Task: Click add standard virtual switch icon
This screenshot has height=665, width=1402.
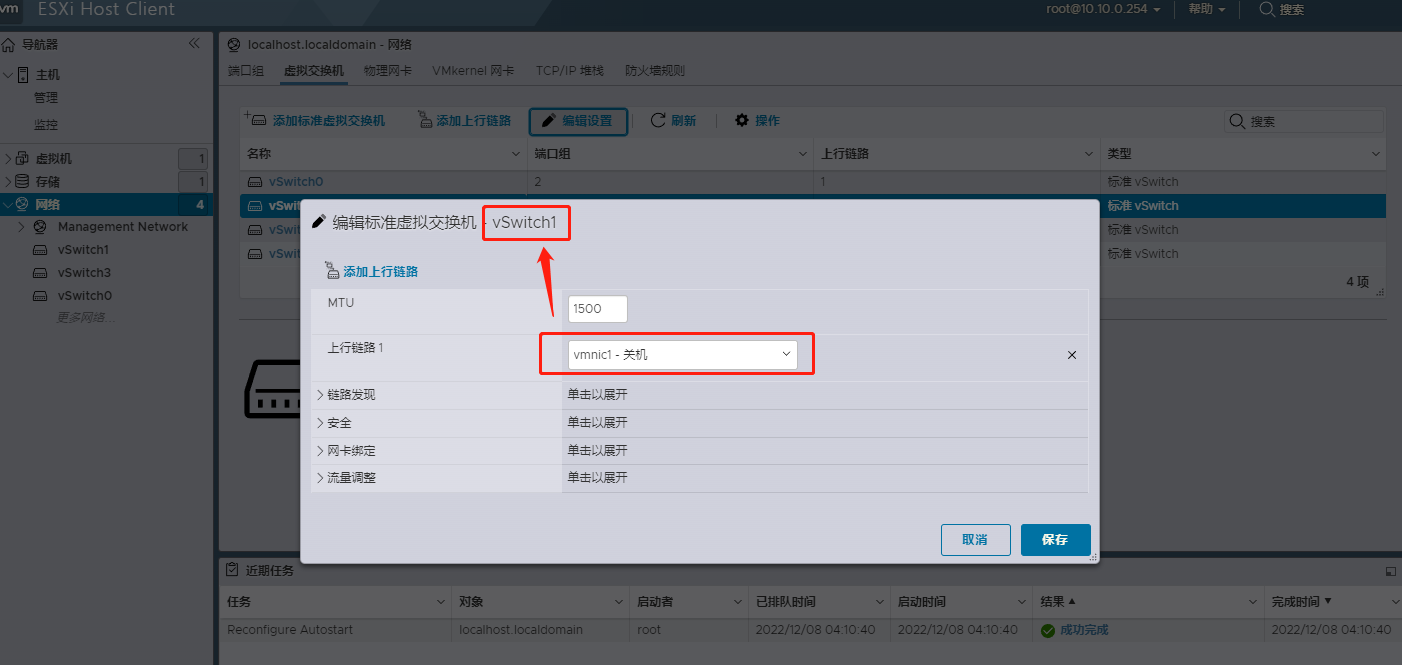Action: 256,120
